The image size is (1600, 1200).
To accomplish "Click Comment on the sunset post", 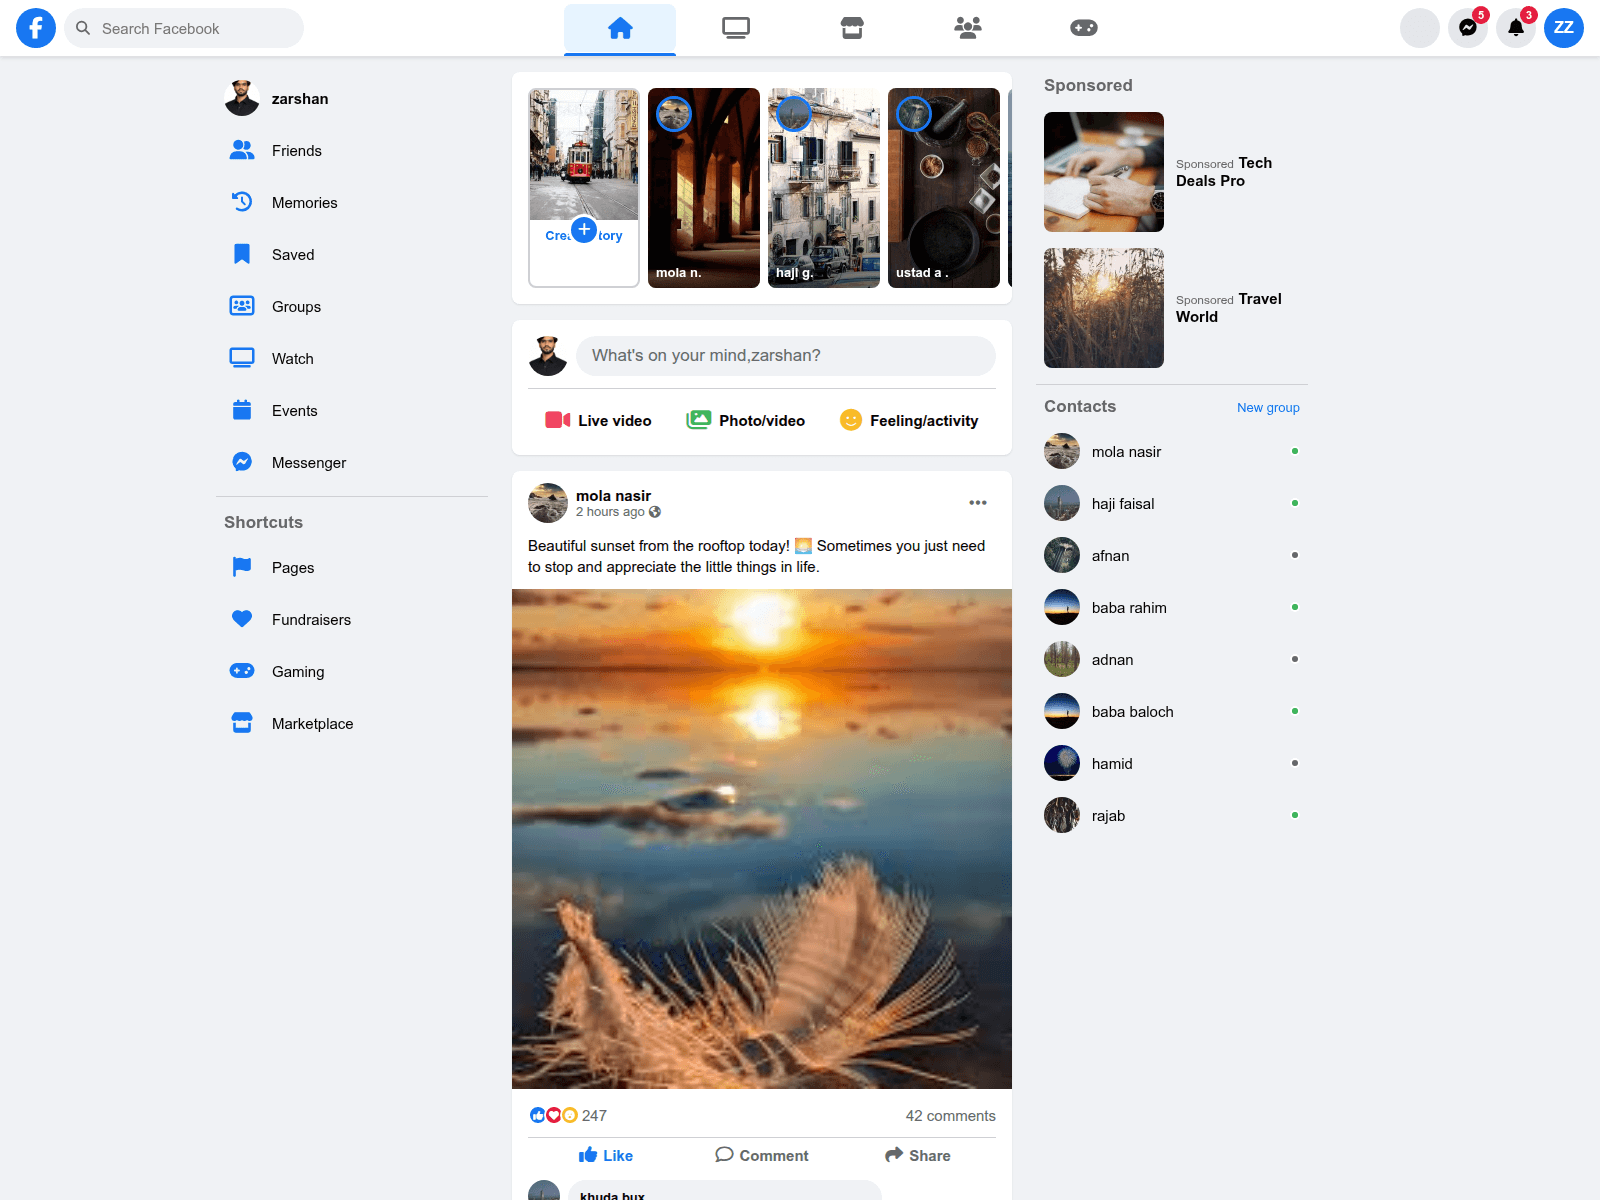I will coord(762,1155).
